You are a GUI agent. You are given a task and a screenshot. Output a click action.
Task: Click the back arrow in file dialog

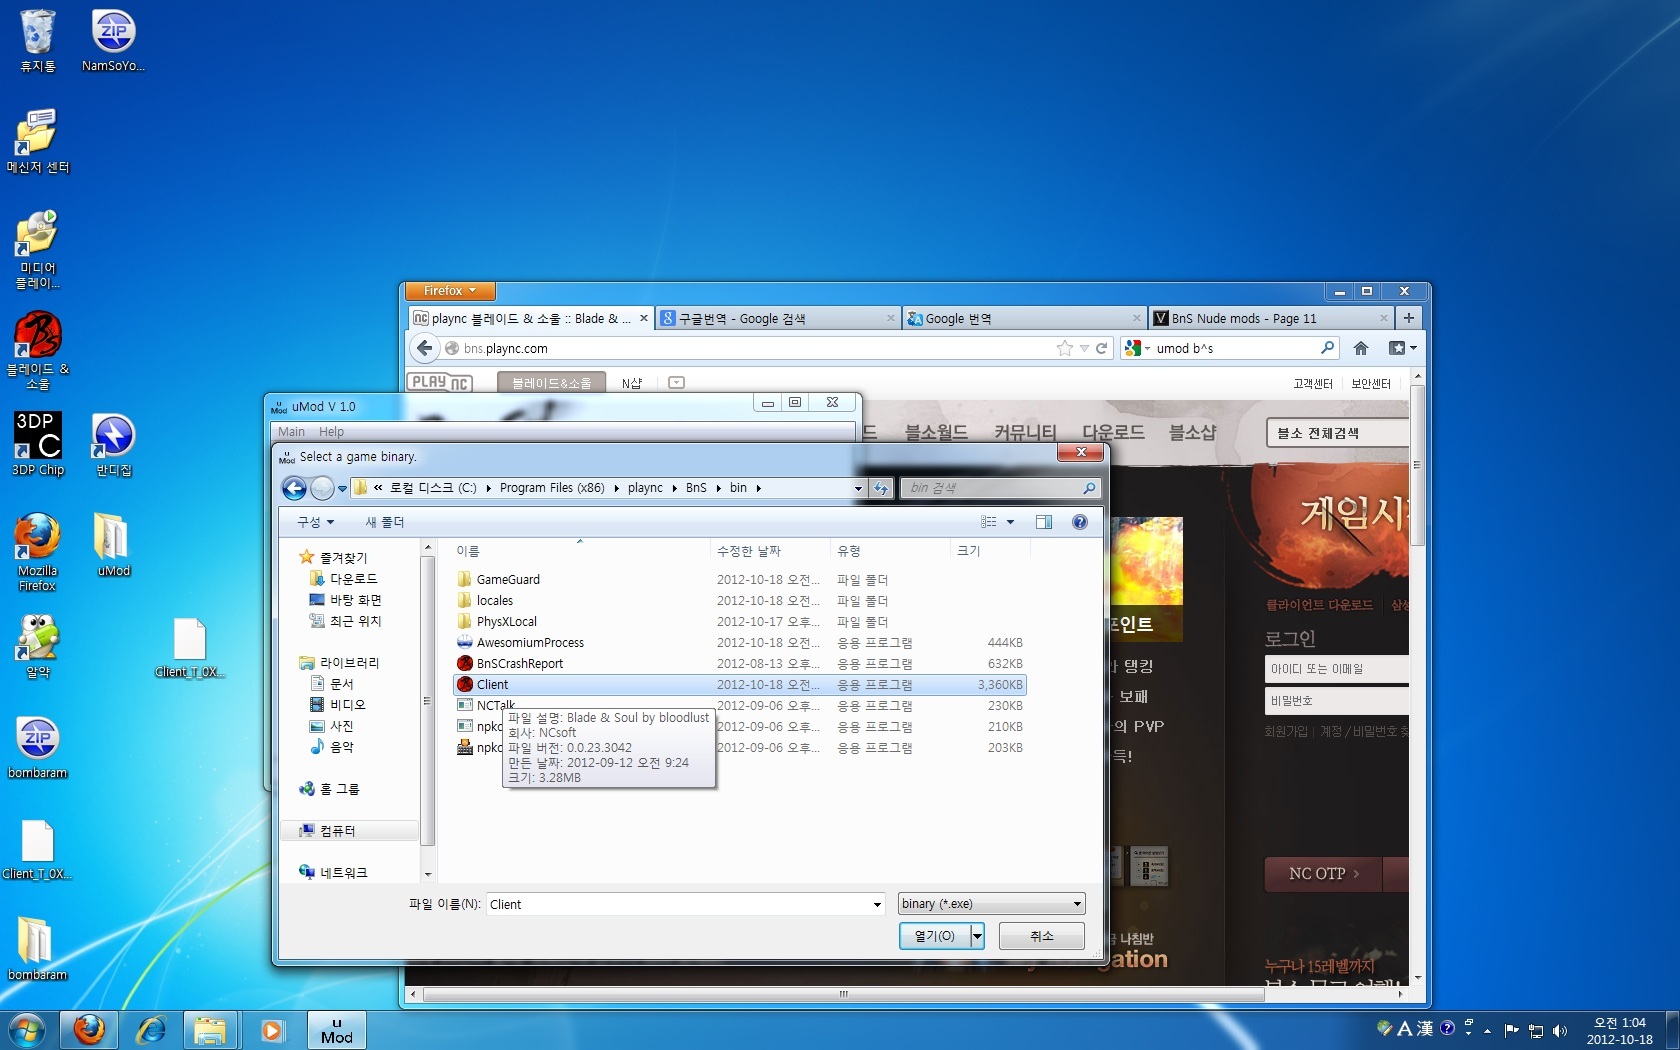point(294,488)
